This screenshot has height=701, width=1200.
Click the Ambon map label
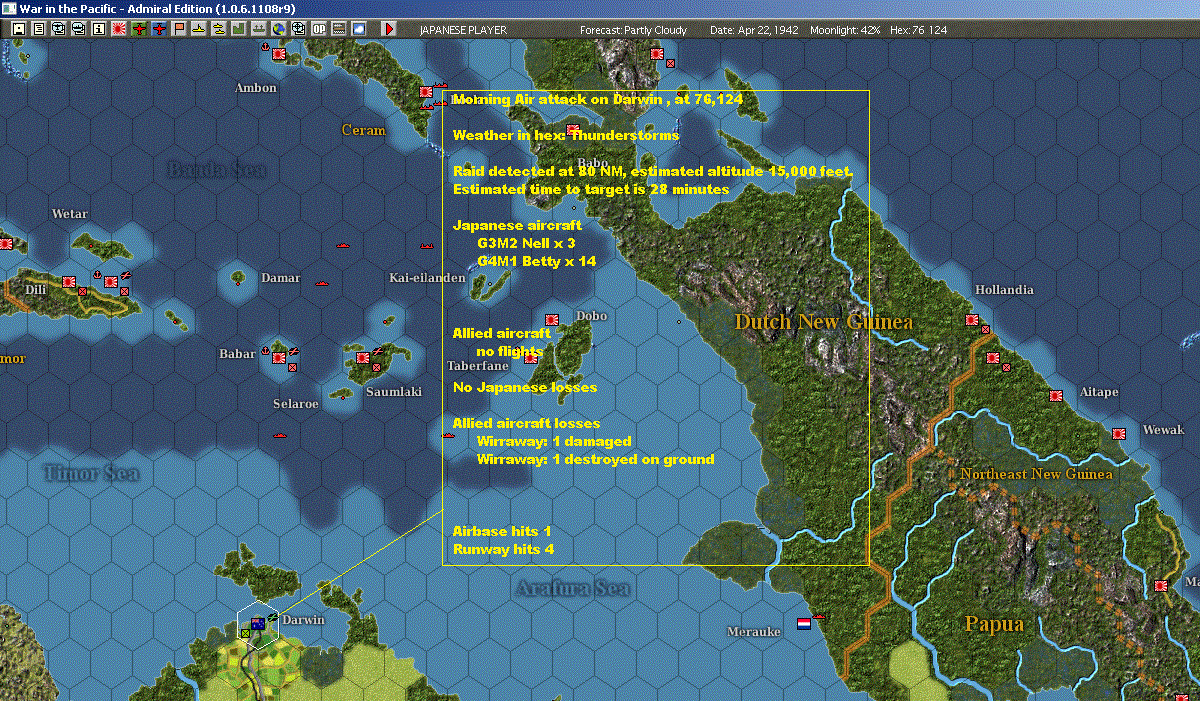coord(256,88)
